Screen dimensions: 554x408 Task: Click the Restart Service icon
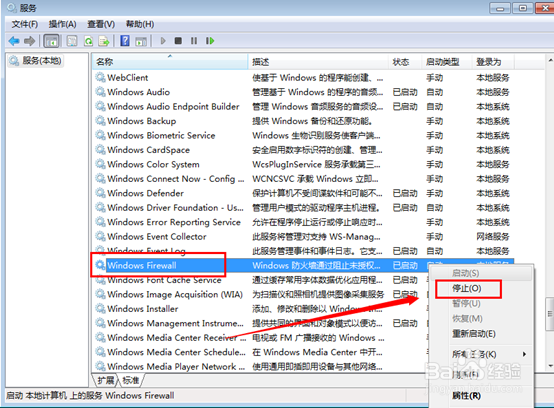pos(210,41)
